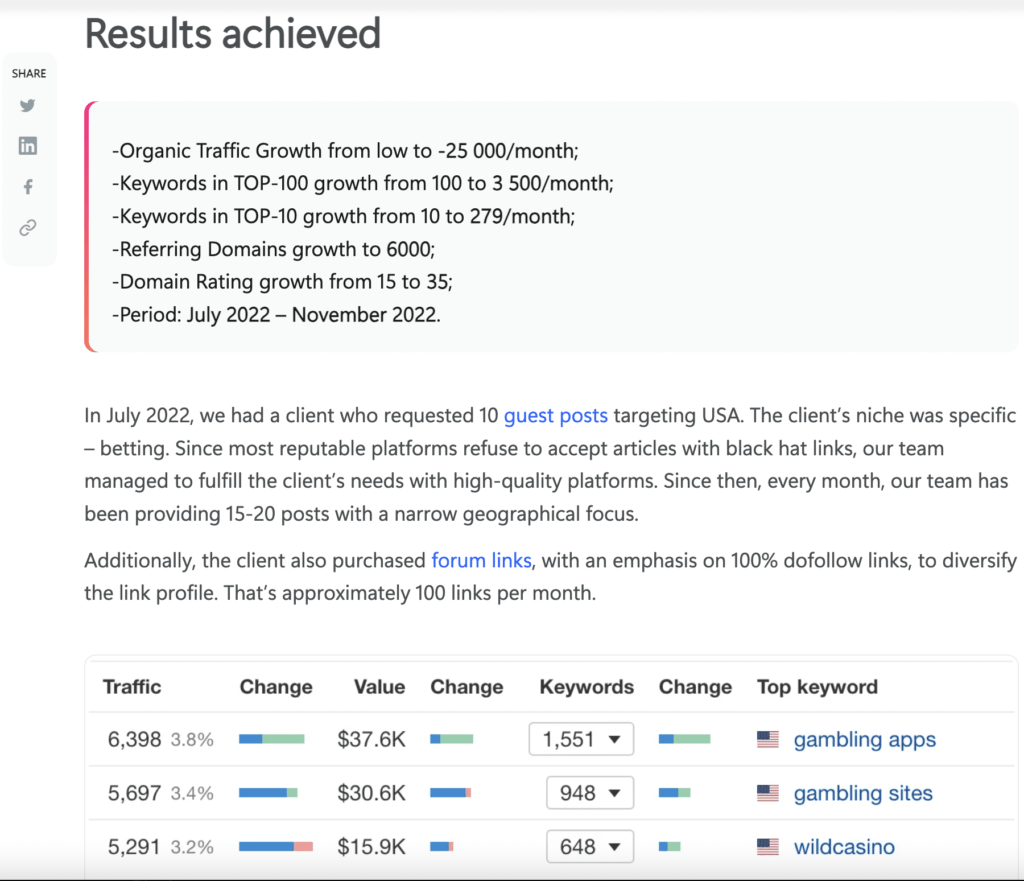Open the 948 keywords dropdown
This screenshot has width=1024, height=881.
pos(590,793)
